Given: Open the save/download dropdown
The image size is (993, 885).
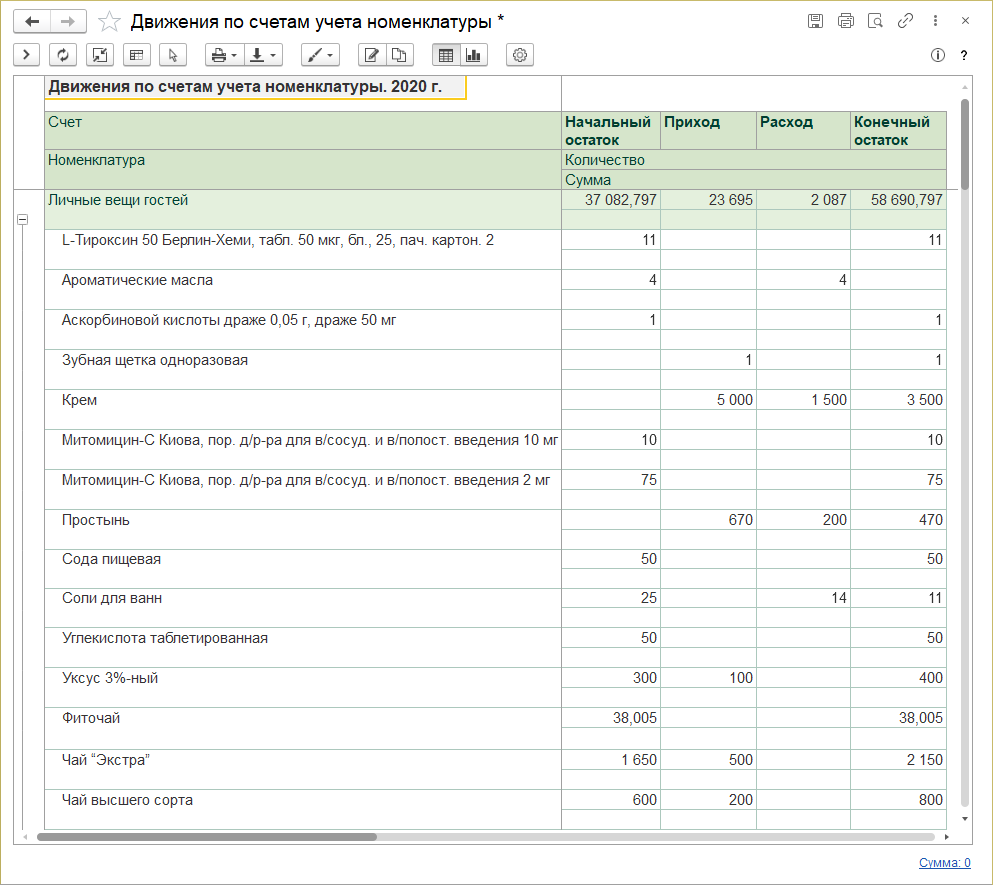Looking at the screenshot, I should click(x=263, y=55).
